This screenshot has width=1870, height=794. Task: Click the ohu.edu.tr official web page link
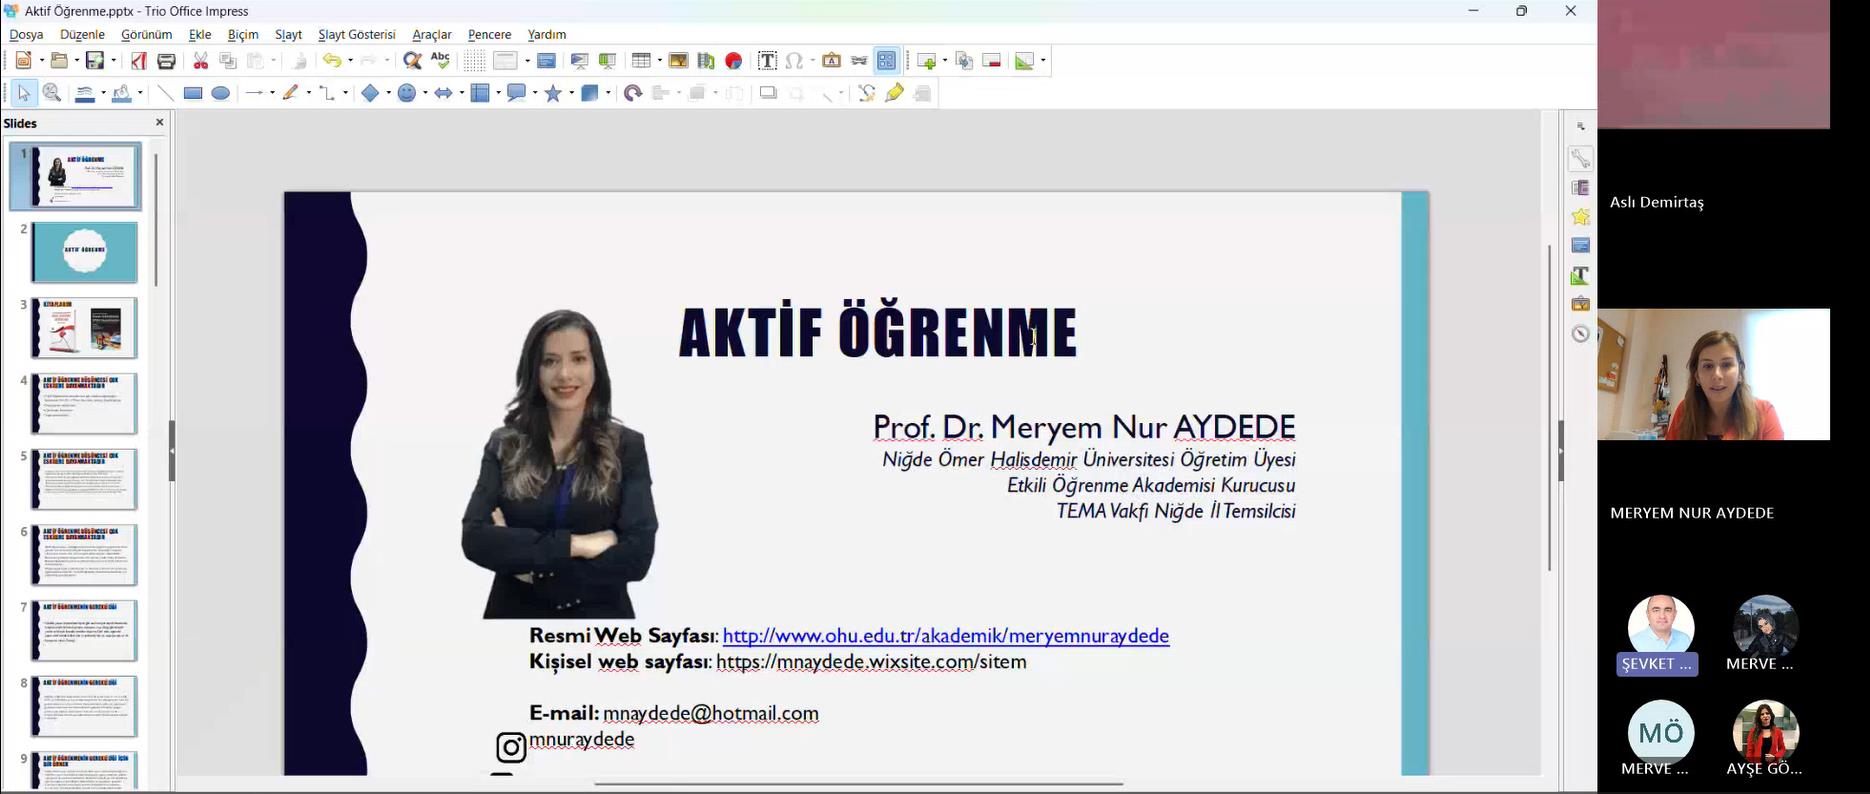[x=945, y=636]
